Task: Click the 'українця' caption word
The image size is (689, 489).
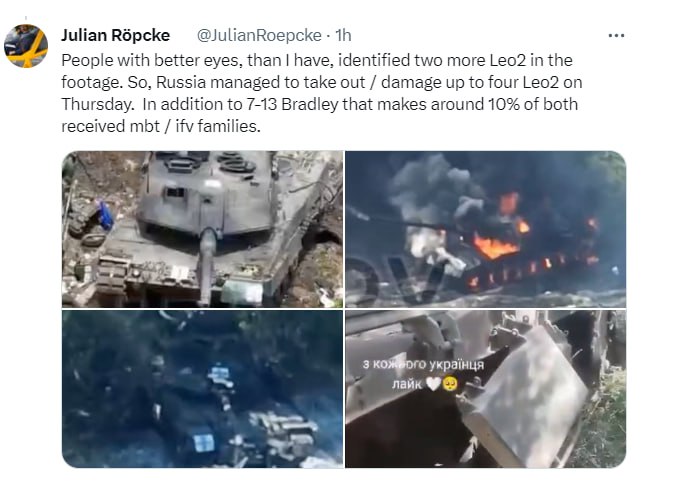Action: 456,365
